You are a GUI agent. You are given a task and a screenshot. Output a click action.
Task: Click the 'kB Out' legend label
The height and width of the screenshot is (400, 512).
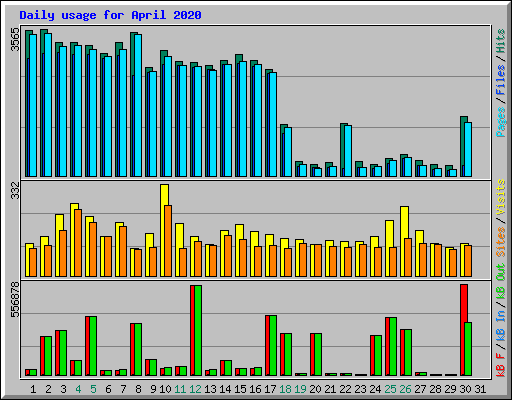(x=501, y=281)
